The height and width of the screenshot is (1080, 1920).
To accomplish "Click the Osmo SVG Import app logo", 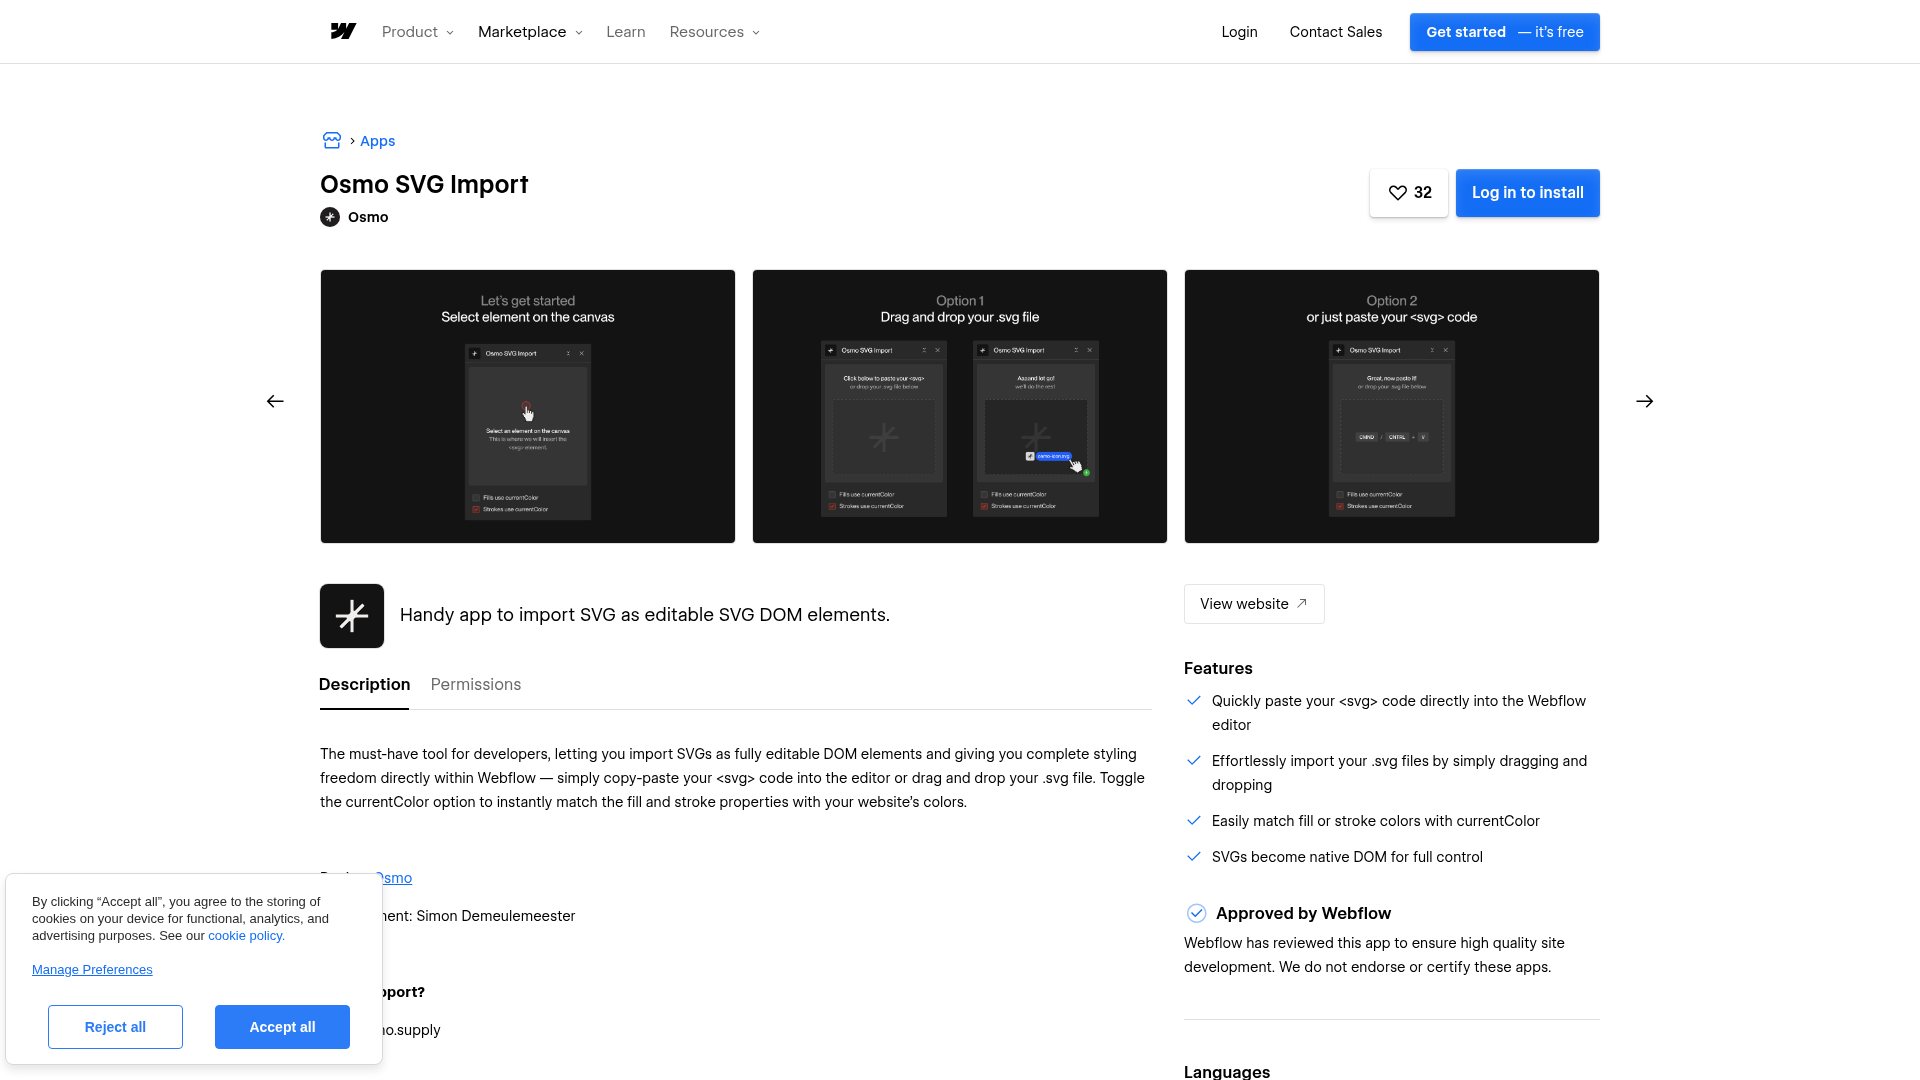I will 352,616.
